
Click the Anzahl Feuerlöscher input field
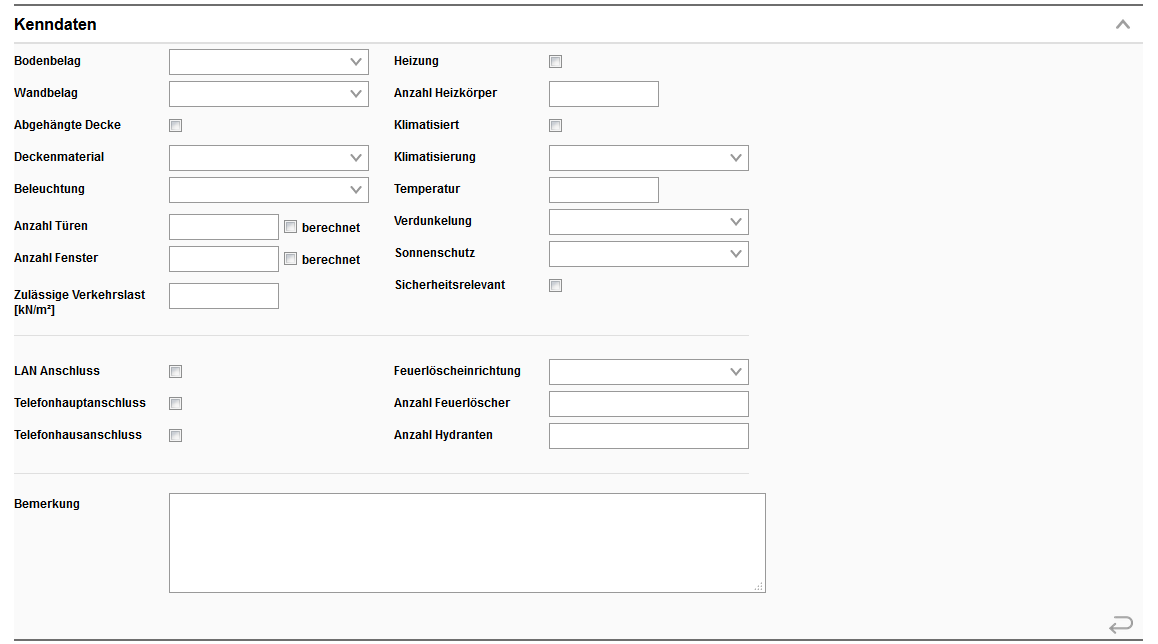648,404
